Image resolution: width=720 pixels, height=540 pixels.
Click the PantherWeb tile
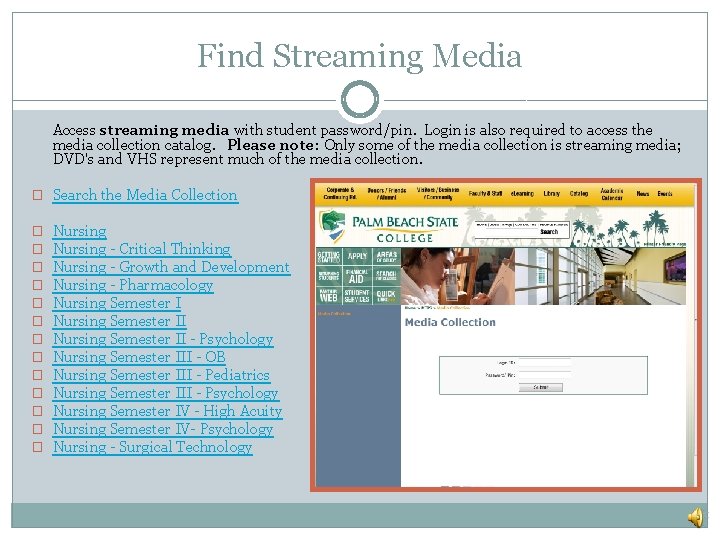(329, 295)
